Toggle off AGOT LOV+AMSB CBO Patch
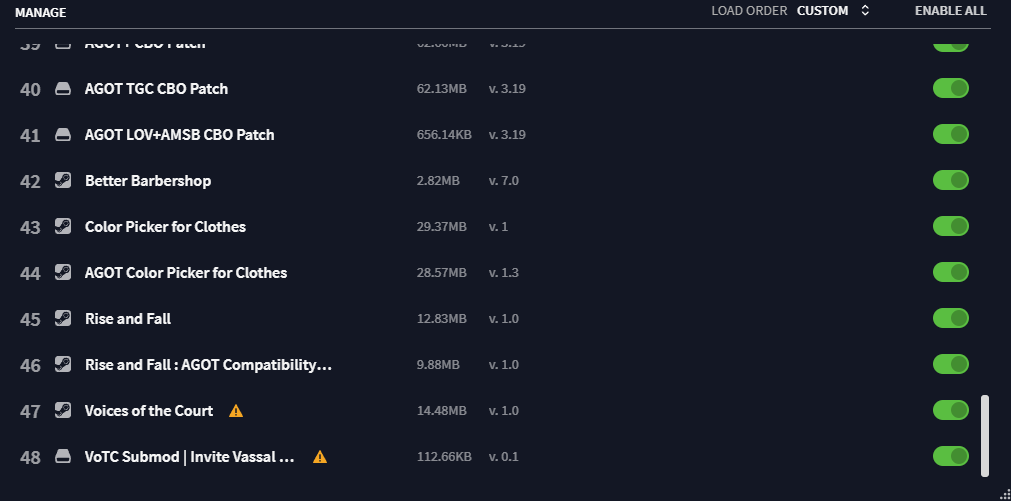The width and height of the screenshot is (1011, 501). [x=950, y=134]
